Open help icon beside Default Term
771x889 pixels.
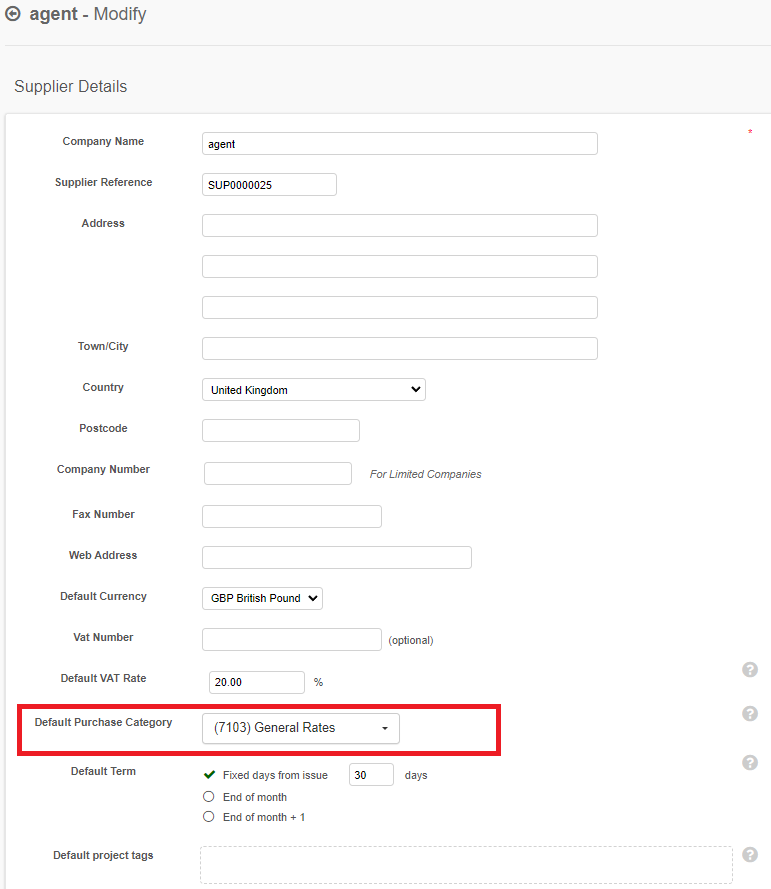pyautogui.click(x=749, y=763)
